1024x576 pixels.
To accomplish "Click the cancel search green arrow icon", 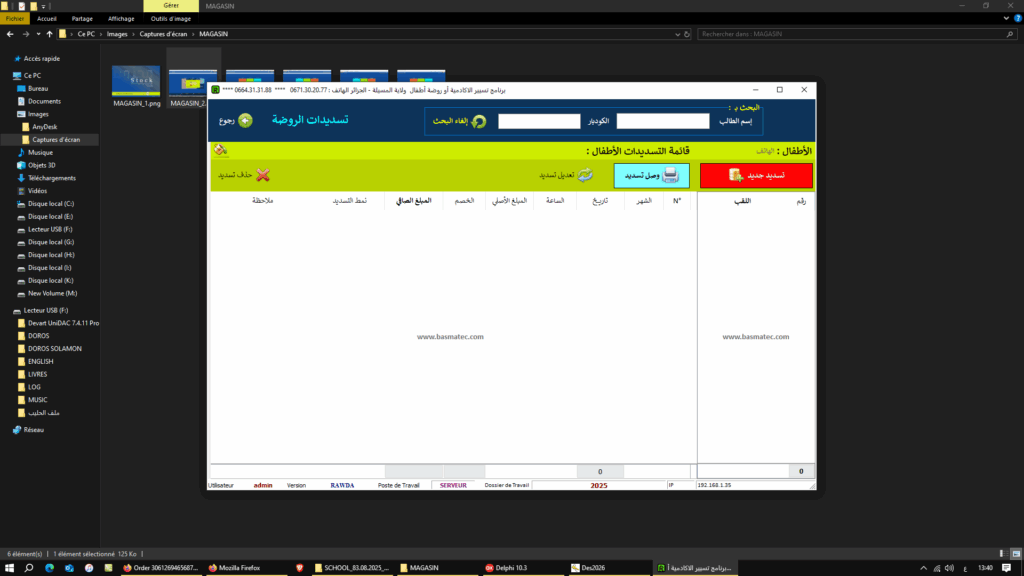I will click(479, 121).
